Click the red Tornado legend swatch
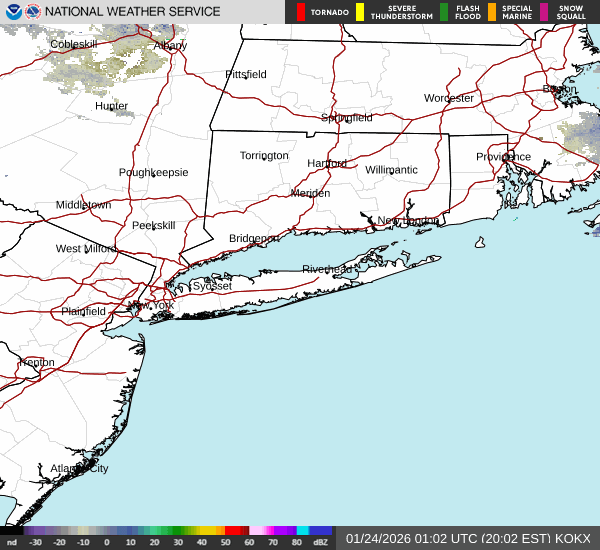This screenshot has height=550, width=600. tap(301, 12)
